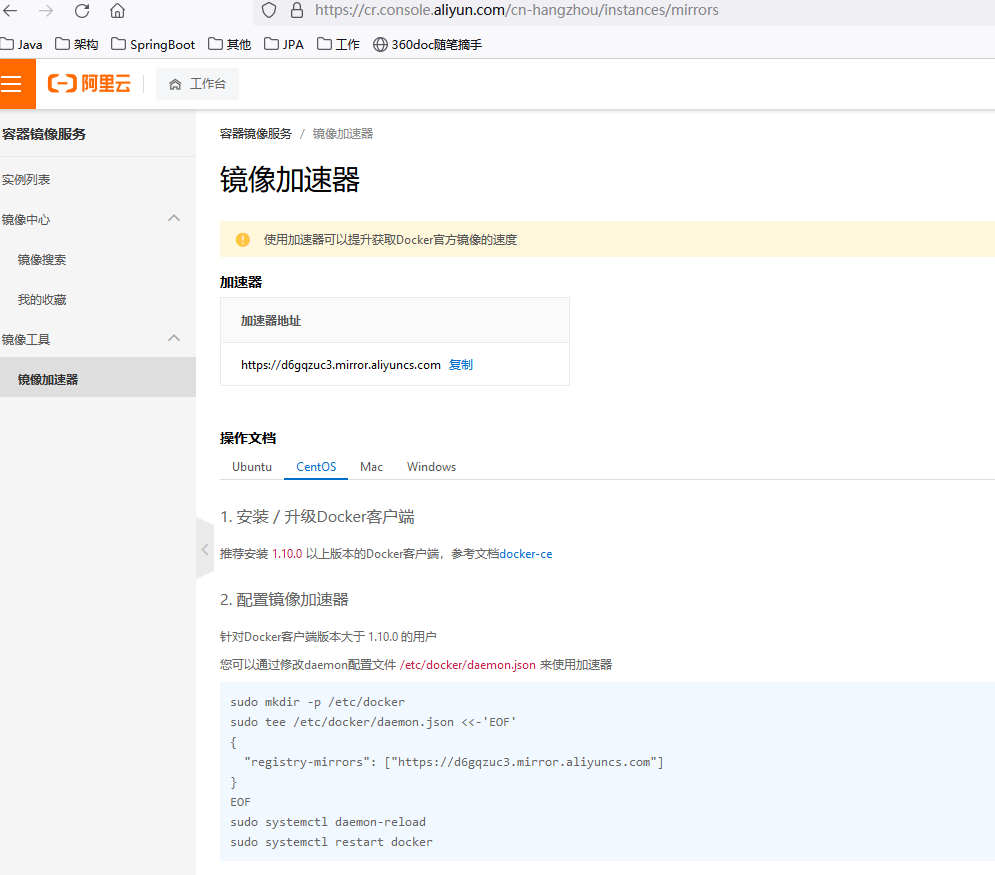Click the 容器镜像服务 breadcrumb link
The height and width of the screenshot is (875, 995).
(x=256, y=134)
